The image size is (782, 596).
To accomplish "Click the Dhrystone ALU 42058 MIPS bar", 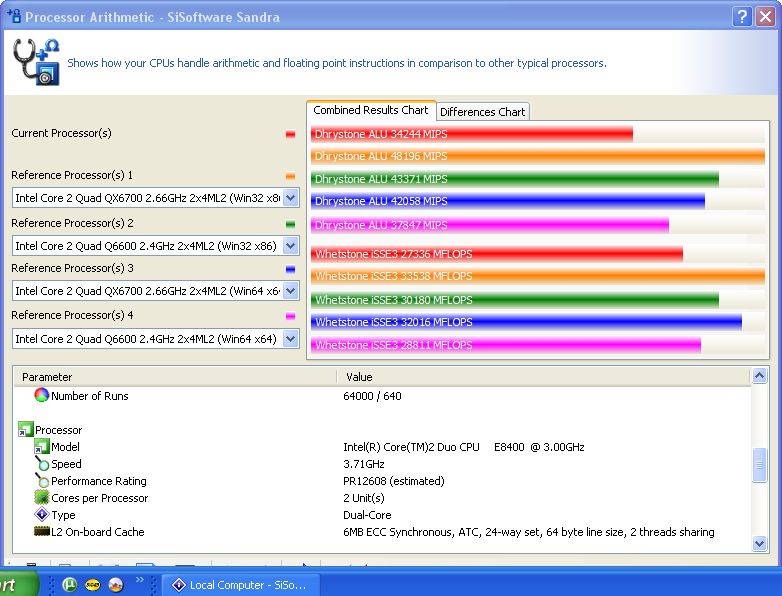I will 508,201.
